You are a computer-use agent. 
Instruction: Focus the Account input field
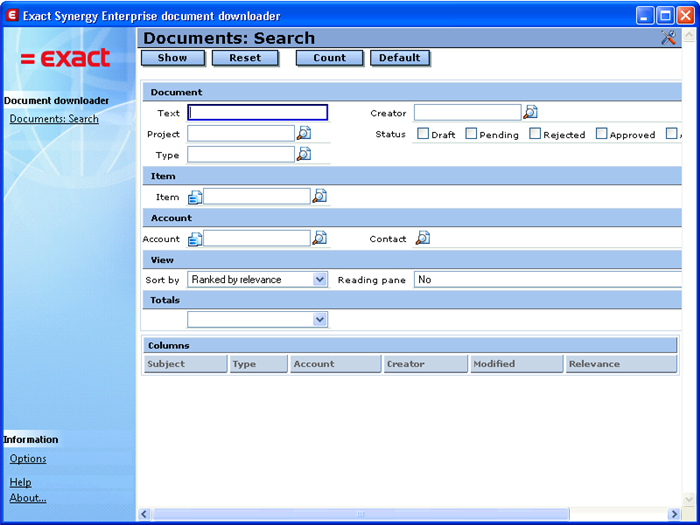point(257,238)
